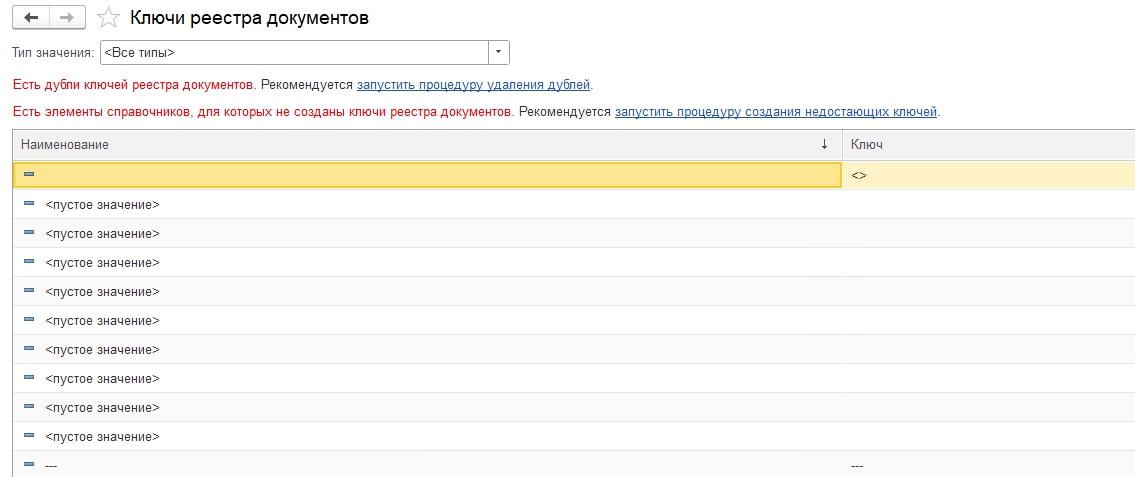Click the forward navigation arrow button
This screenshot has width=1135, height=477.
pyautogui.click(x=67, y=18)
